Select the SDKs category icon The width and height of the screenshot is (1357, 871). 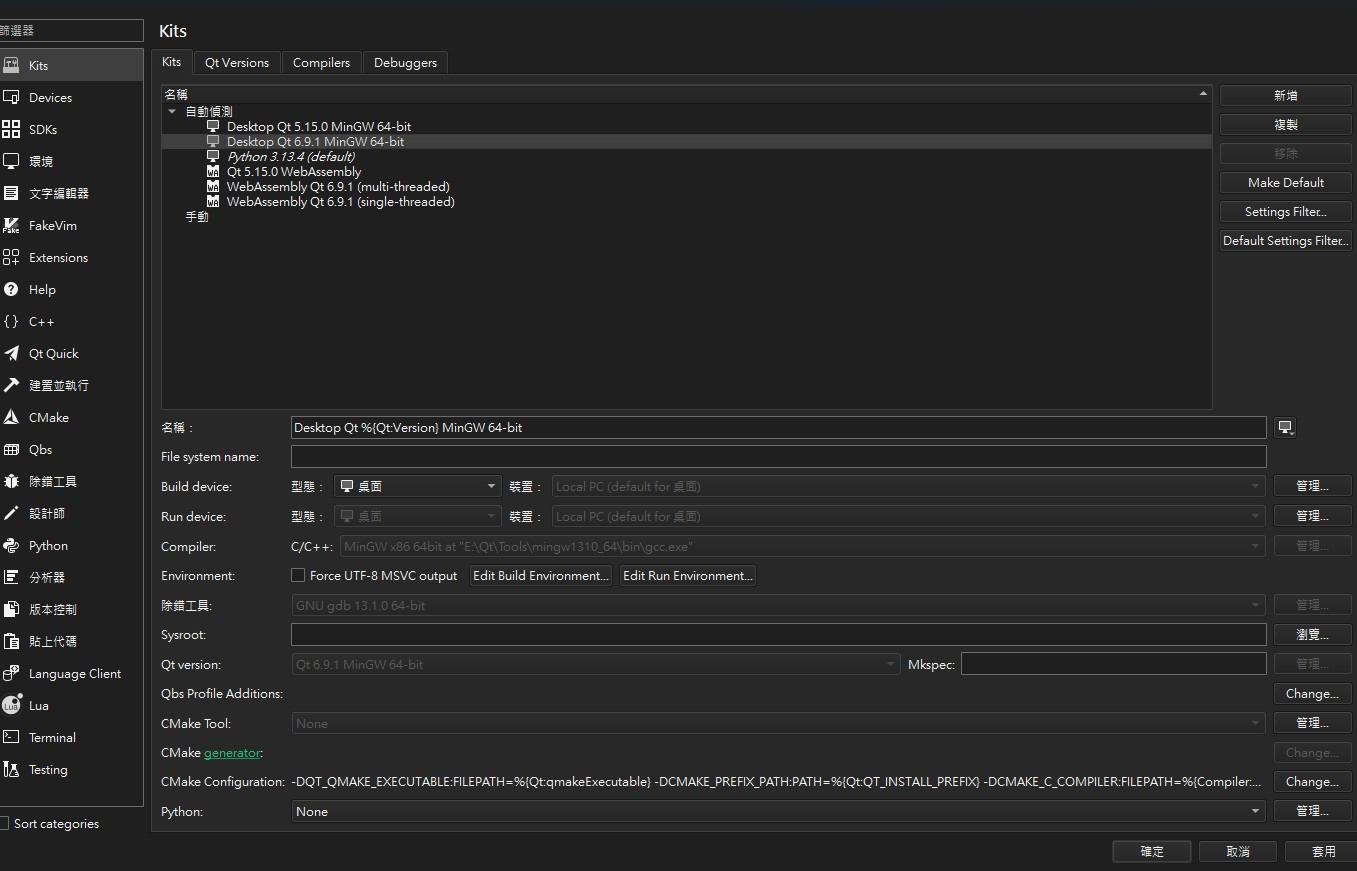pos(11,129)
